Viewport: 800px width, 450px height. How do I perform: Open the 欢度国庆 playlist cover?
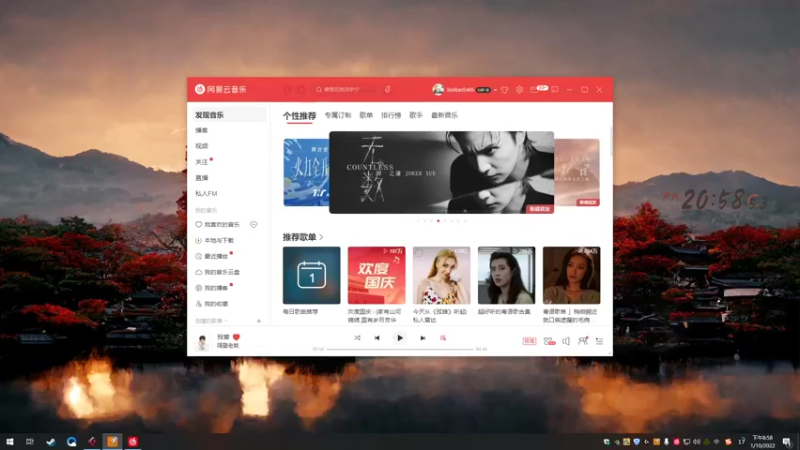pyautogui.click(x=377, y=276)
